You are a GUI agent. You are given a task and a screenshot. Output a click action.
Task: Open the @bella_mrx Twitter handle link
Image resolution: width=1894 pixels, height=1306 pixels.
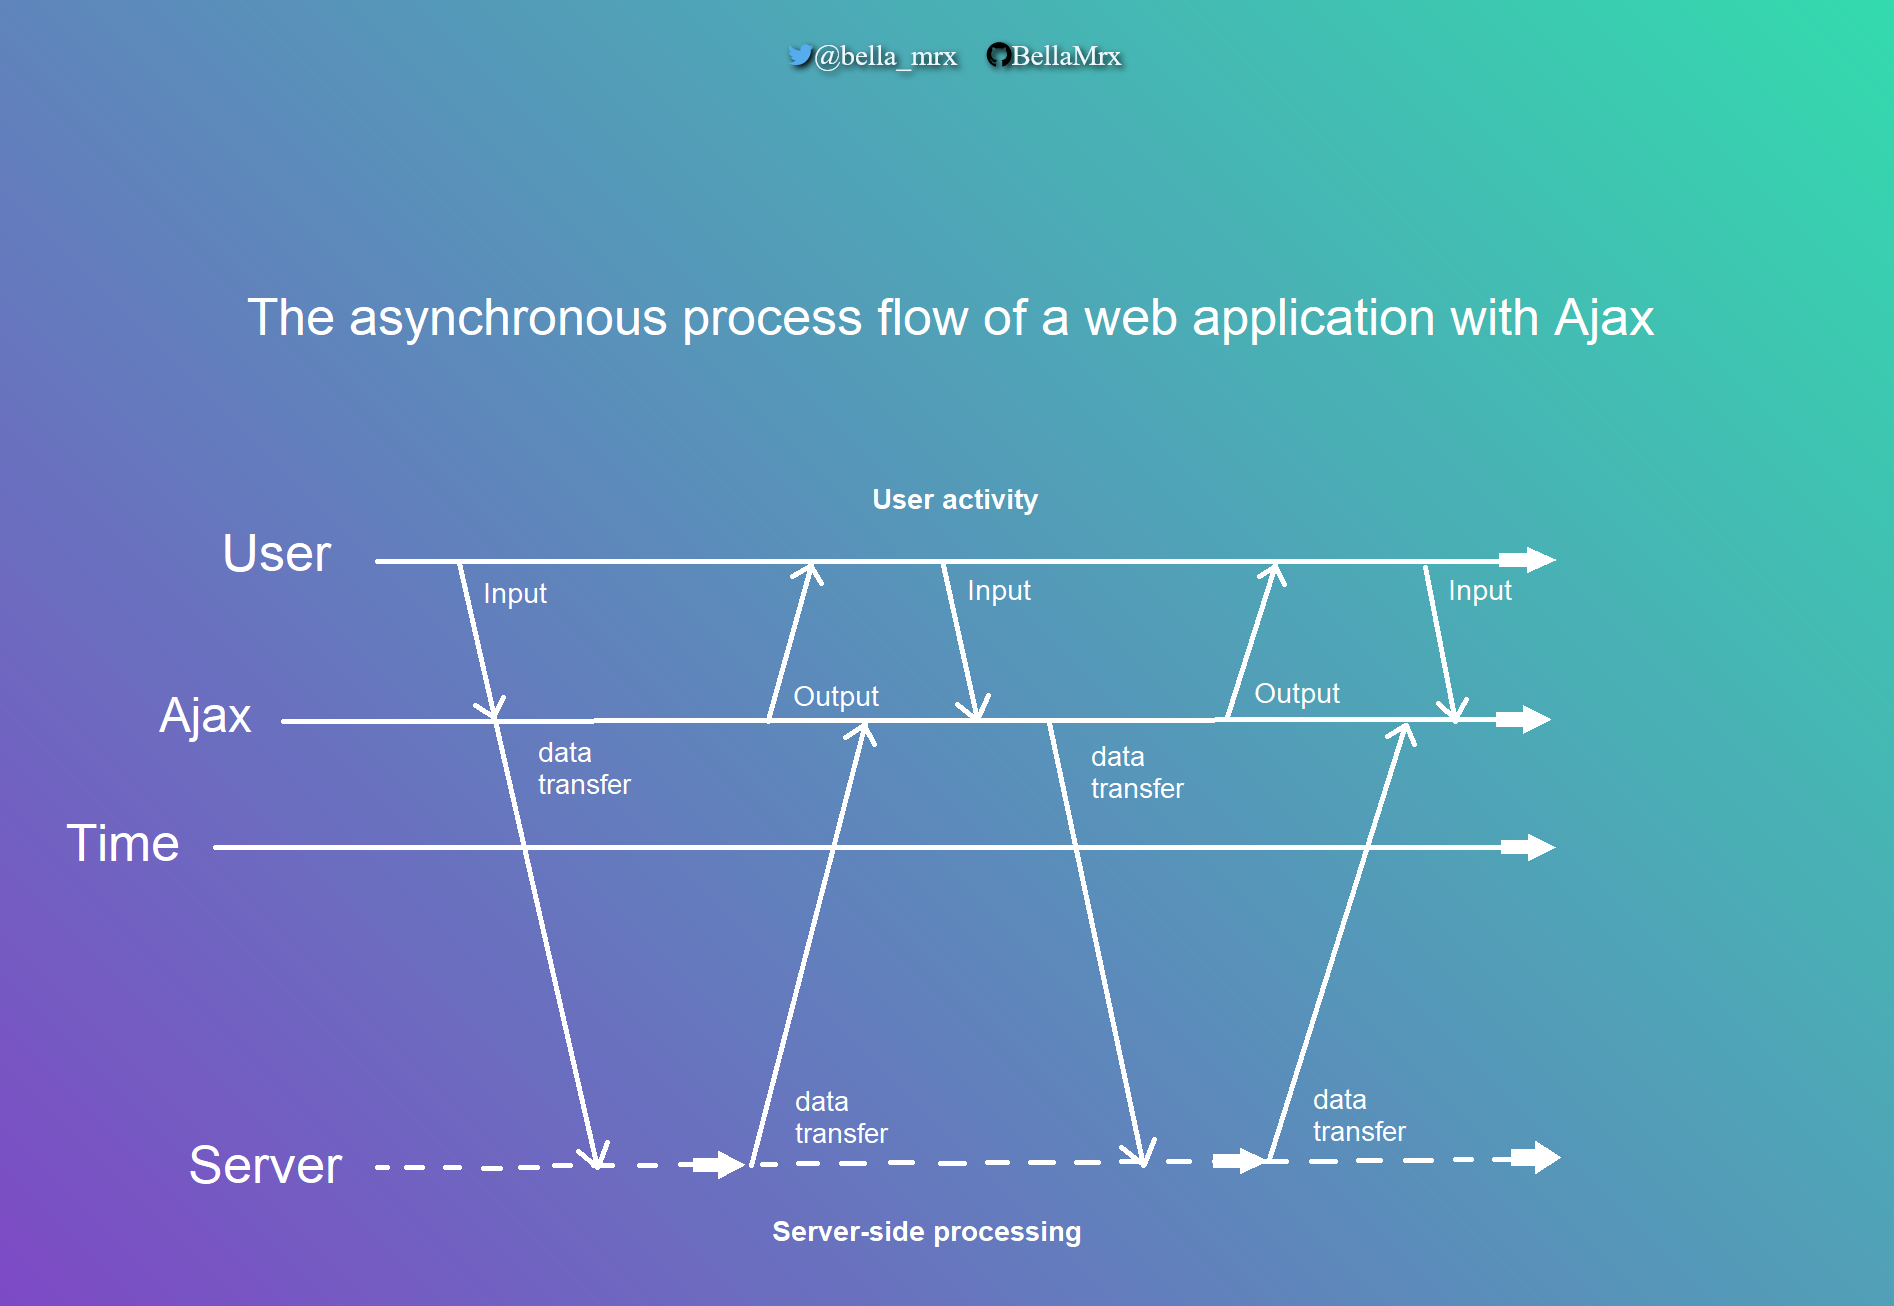pyautogui.click(x=885, y=56)
